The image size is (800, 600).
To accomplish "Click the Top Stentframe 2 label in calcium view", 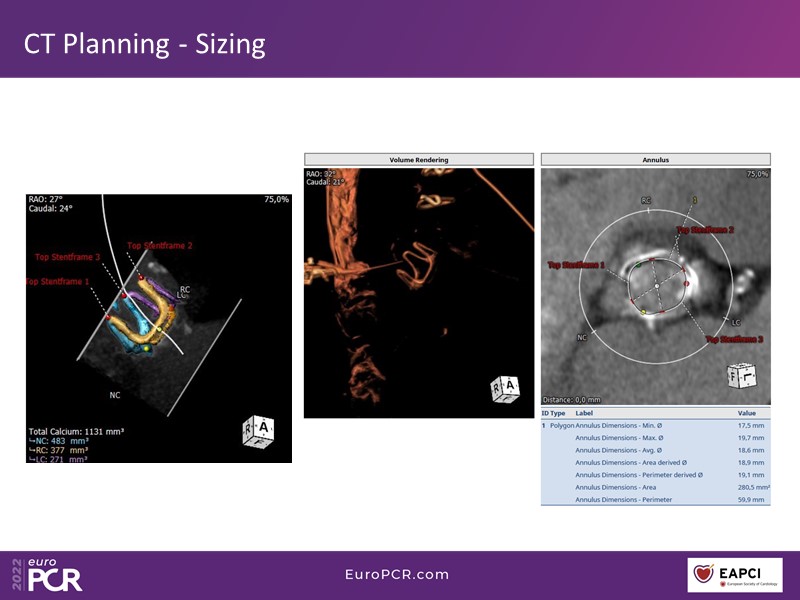I will click(x=159, y=245).
